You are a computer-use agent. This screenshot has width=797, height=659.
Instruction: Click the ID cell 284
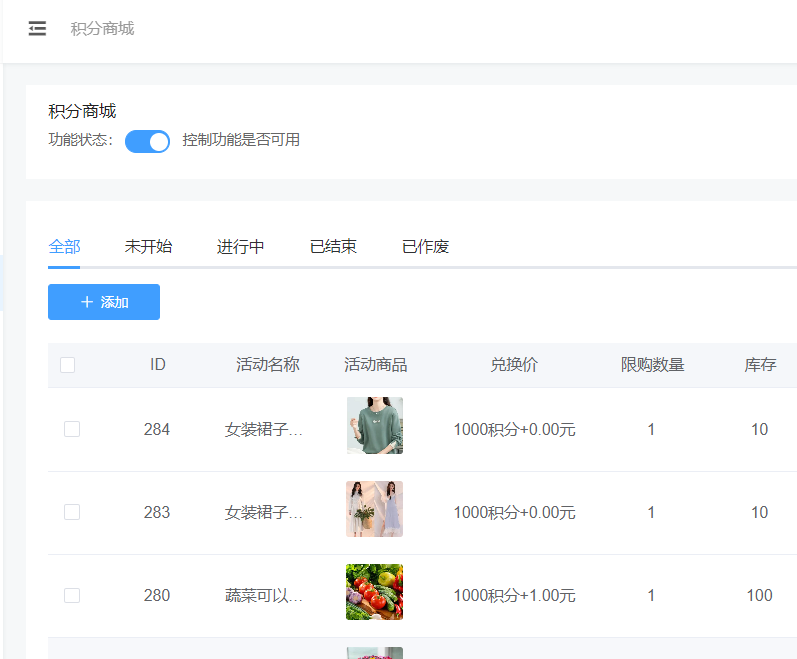[157, 429]
